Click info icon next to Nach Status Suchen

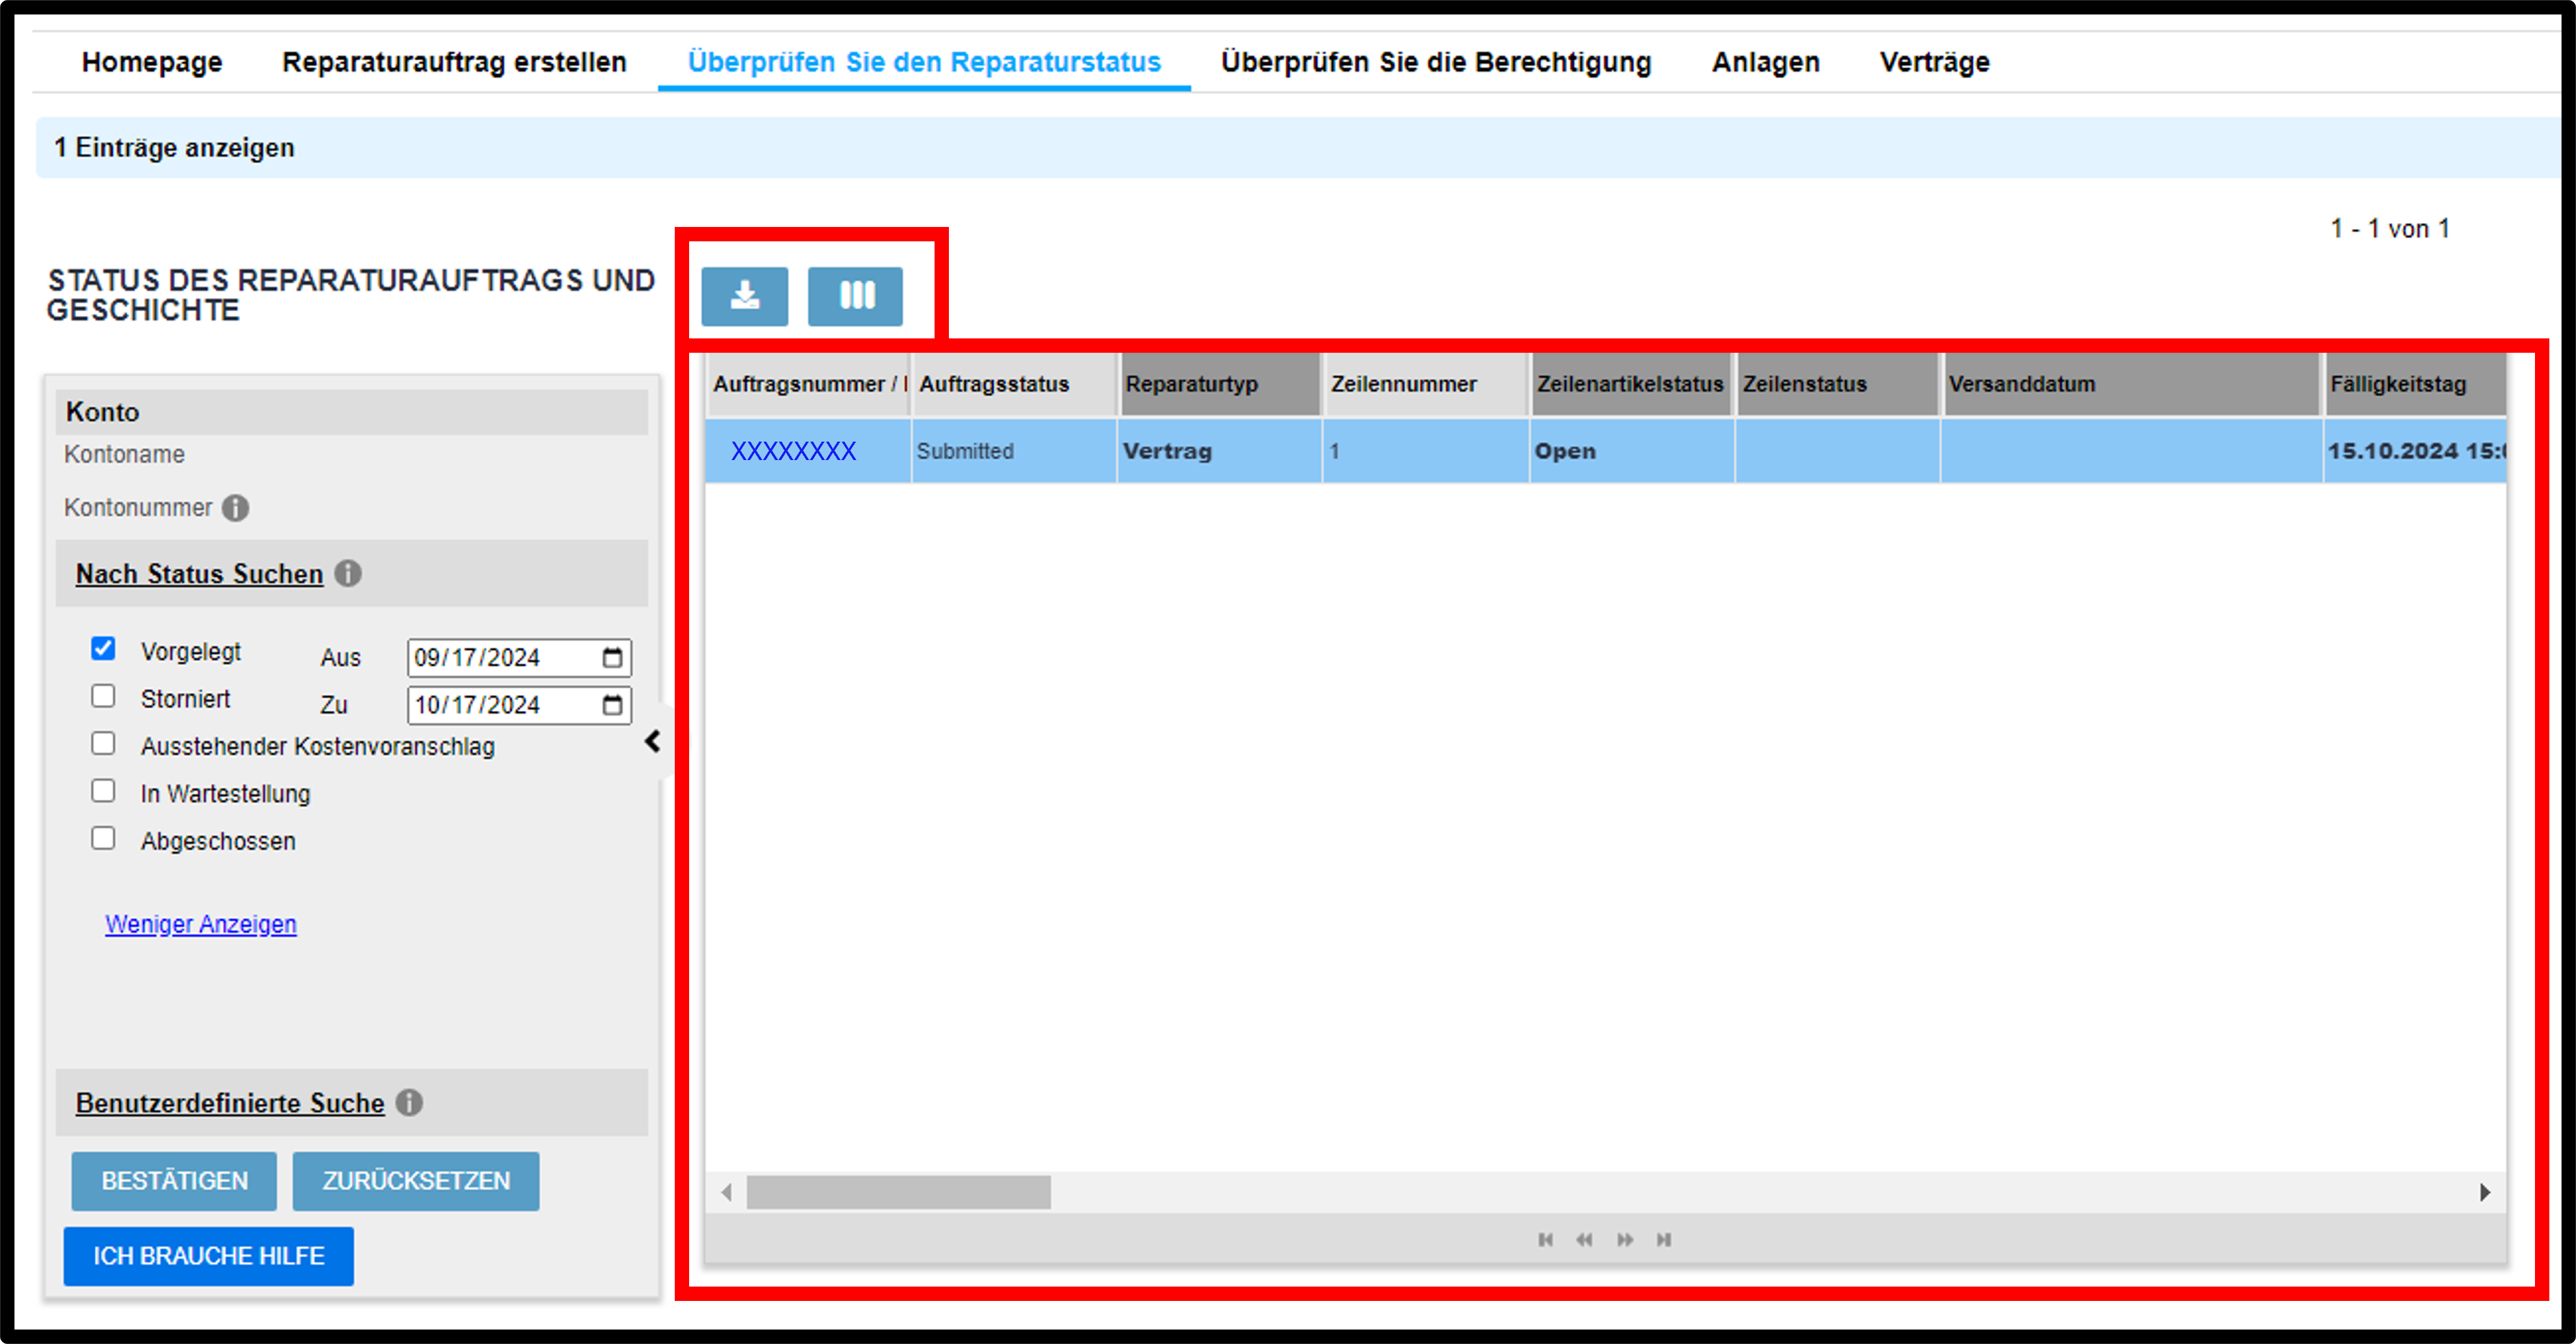point(348,574)
